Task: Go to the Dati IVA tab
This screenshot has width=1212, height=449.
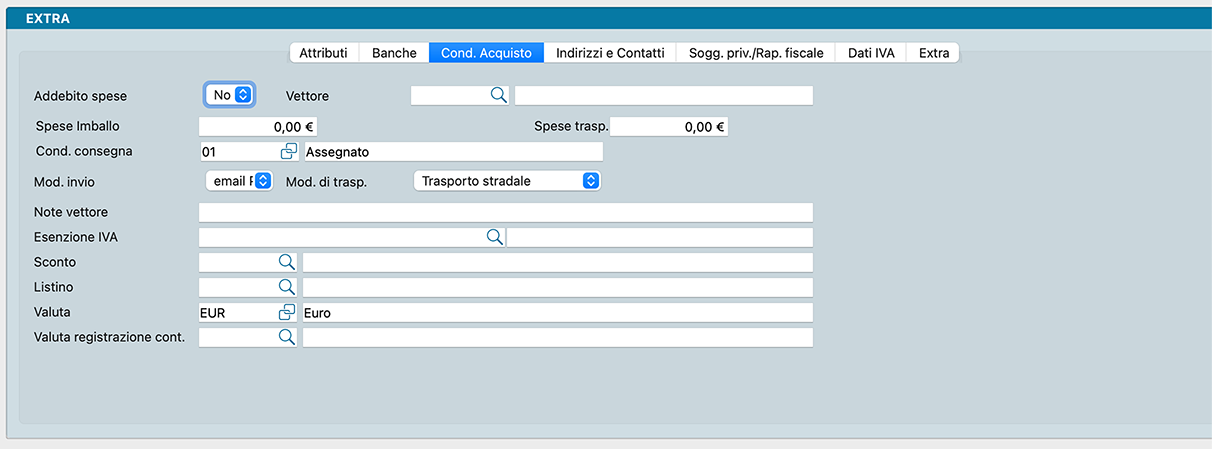Action: point(870,53)
